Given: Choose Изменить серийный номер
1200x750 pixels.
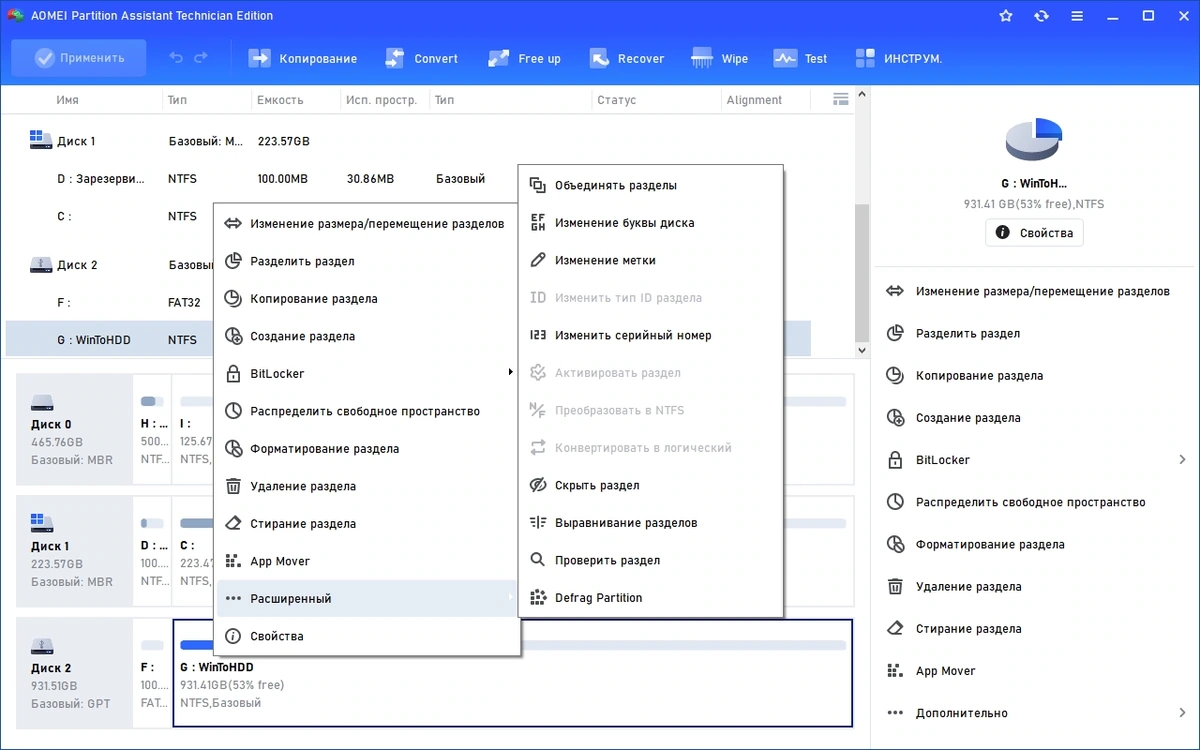Looking at the screenshot, I should coord(650,335).
